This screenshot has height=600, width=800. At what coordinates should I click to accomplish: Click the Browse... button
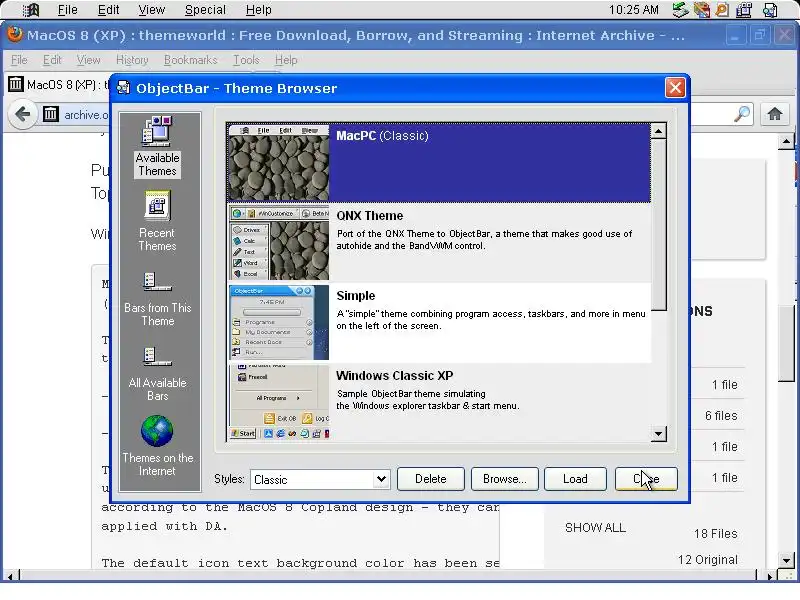coord(505,479)
